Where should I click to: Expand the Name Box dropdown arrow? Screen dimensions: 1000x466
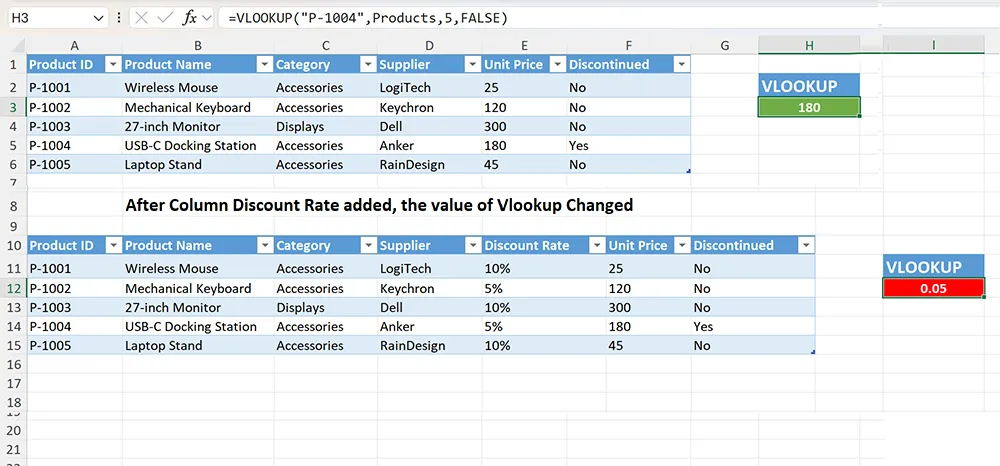point(97,18)
